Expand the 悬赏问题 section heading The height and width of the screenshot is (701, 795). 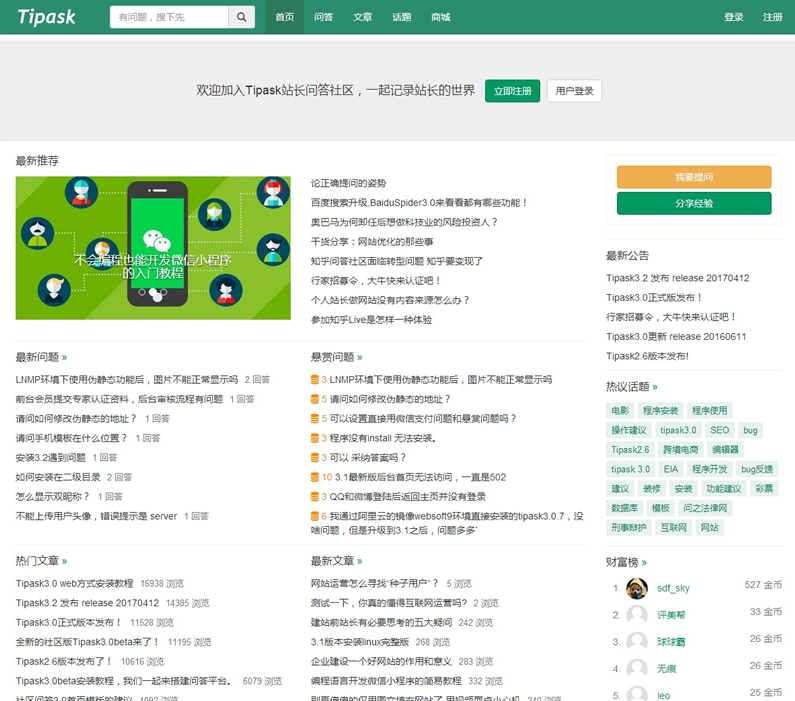click(x=336, y=357)
